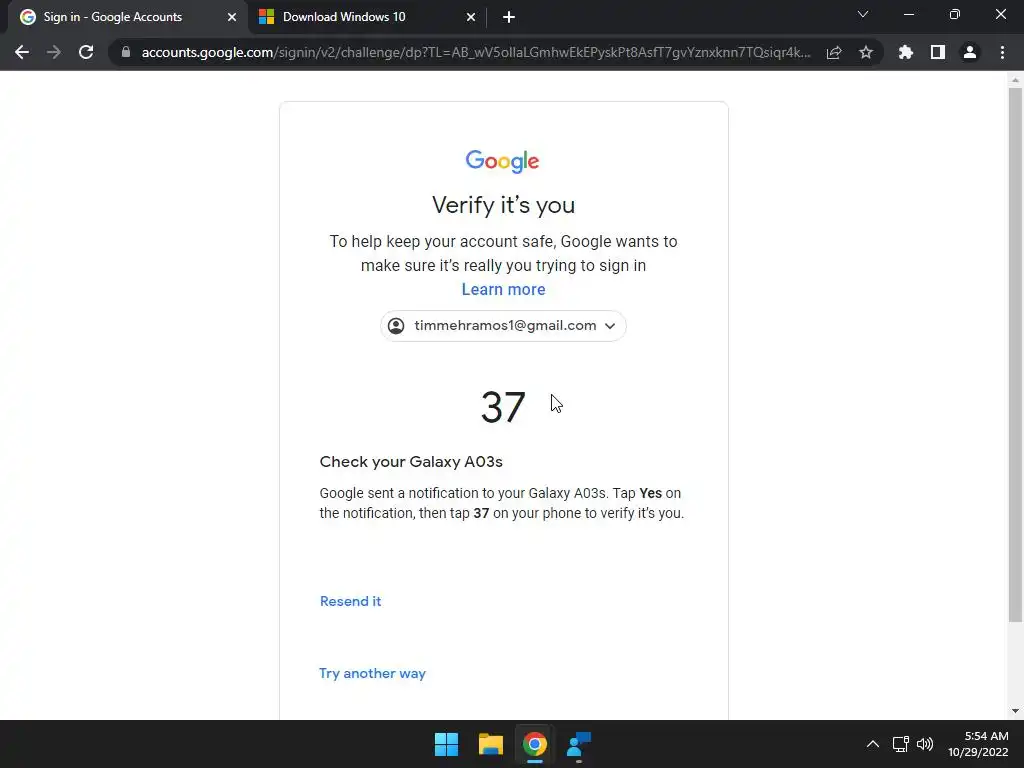The width and height of the screenshot is (1024, 768).
Task: Restore down the Chrome window
Action: [x=955, y=14]
